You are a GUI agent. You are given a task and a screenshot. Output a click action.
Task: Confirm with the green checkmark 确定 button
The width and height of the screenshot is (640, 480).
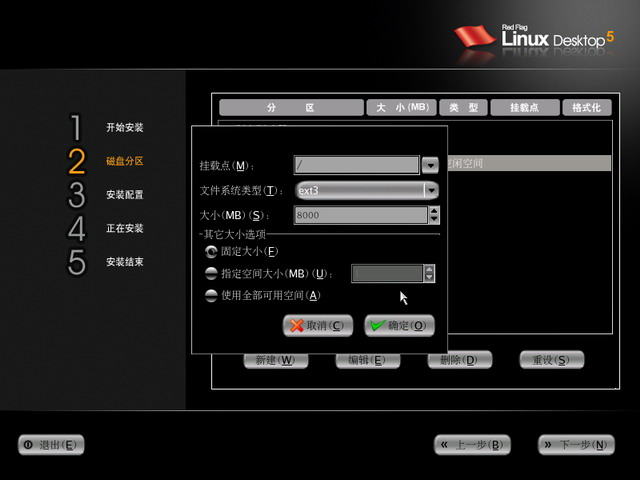tap(377, 325)
